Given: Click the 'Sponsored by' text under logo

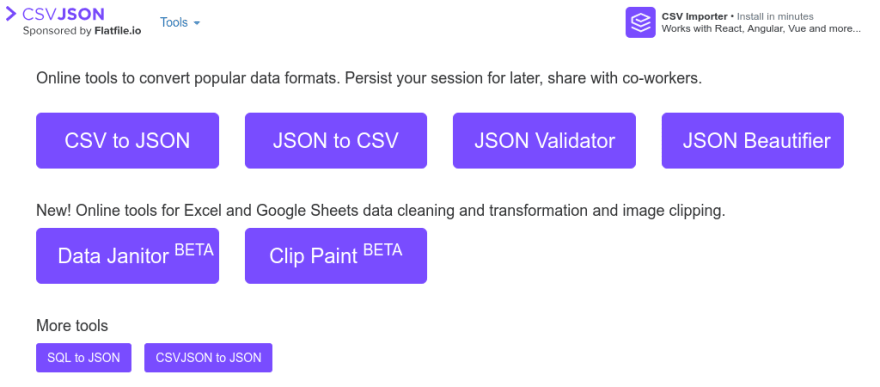Looking at the screenshot, I should (57, 31).
